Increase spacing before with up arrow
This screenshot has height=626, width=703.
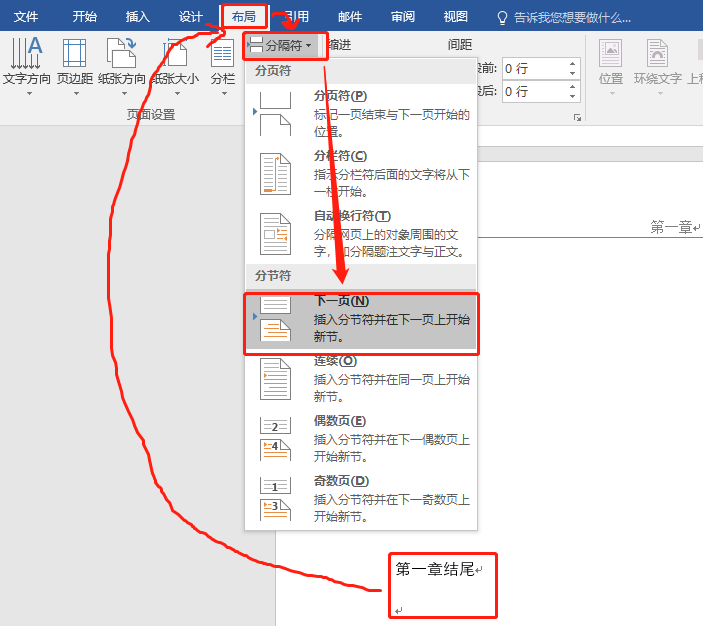[573, 64]
